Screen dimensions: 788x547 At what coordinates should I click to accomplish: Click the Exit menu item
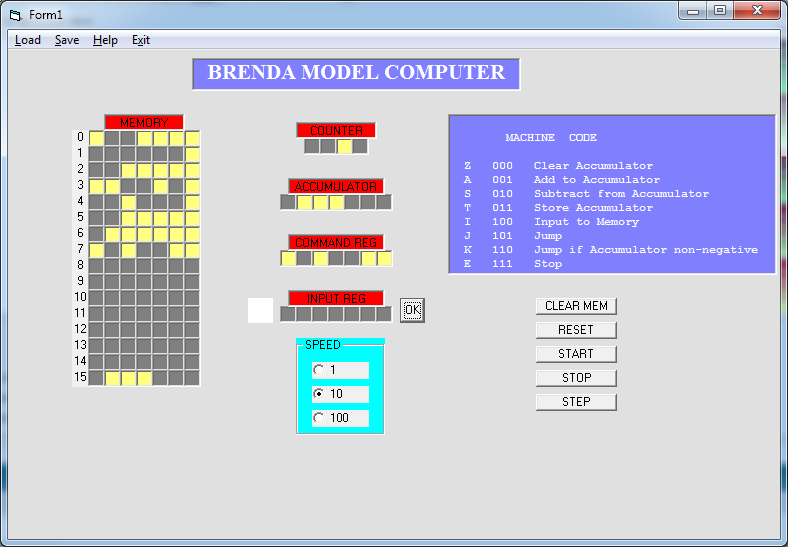141,40
